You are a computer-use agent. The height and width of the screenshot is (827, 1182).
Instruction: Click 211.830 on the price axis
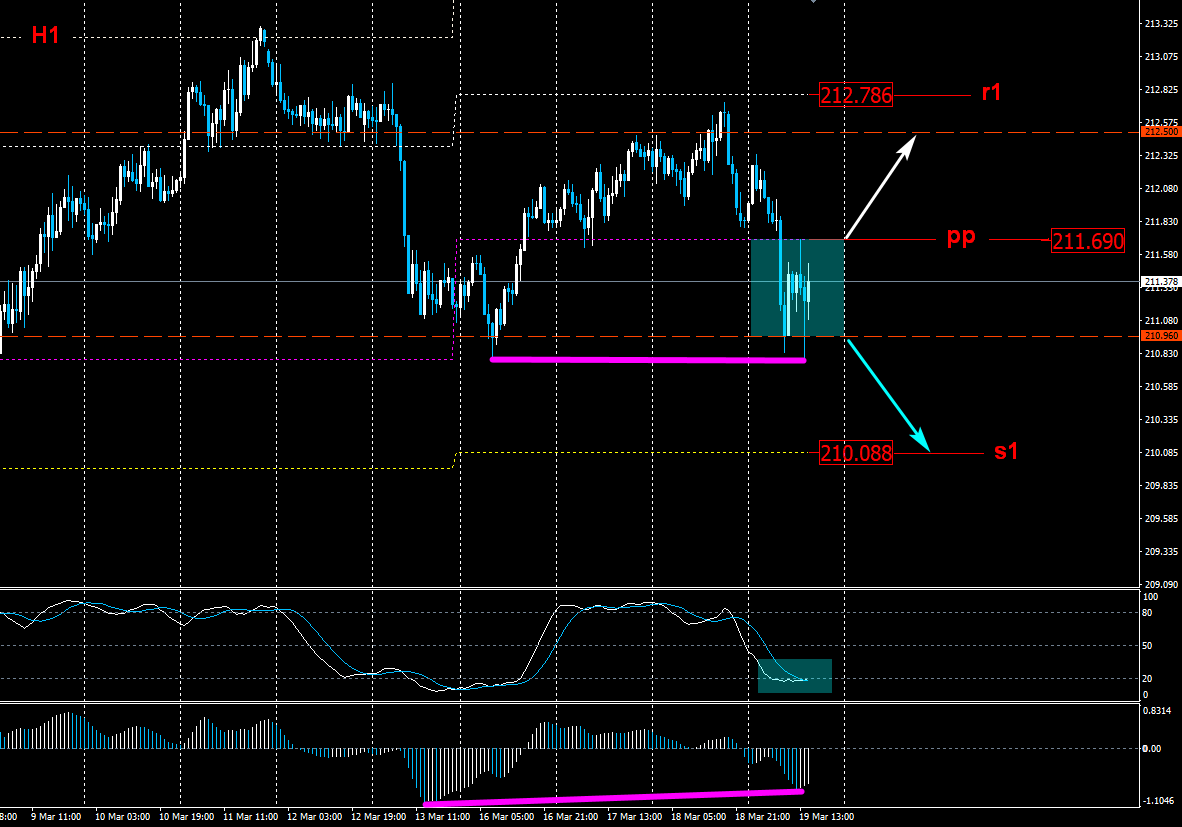[1161, 222]
